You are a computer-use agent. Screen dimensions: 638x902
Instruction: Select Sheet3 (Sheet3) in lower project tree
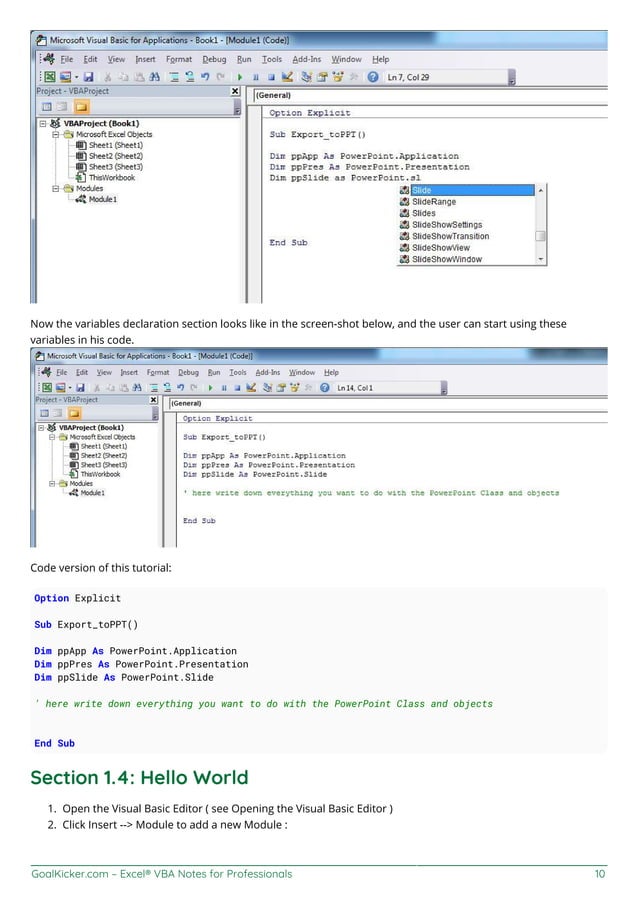tap(104, 465)
